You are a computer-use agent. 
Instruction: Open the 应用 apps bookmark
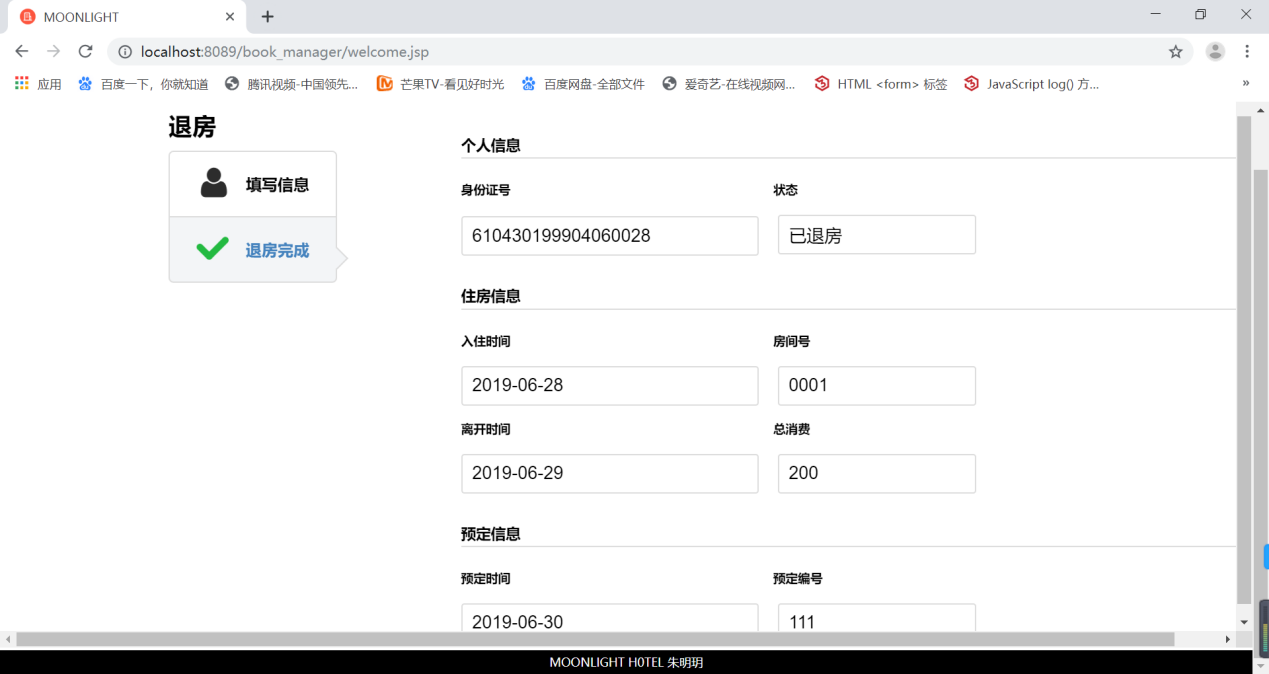38,84
